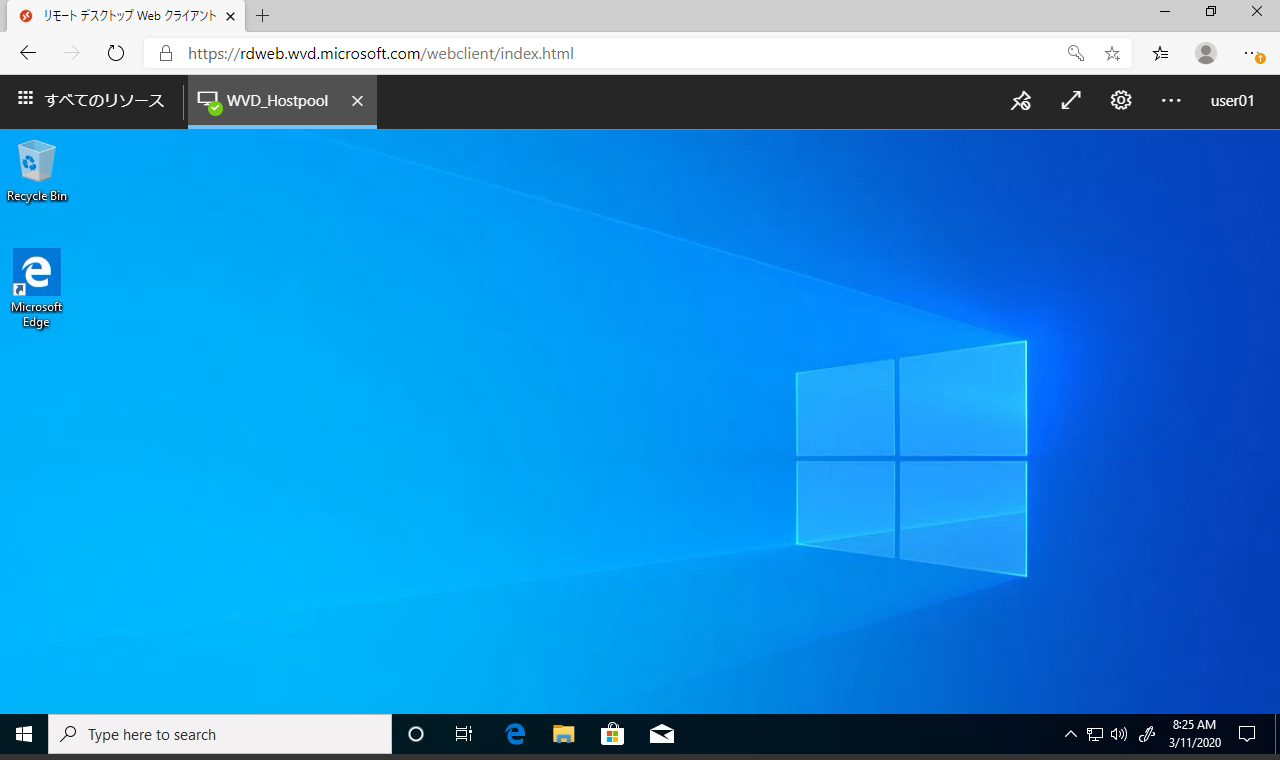1280x760 pixels.
Task: View site info via lock icon
Action: [166, 53]
